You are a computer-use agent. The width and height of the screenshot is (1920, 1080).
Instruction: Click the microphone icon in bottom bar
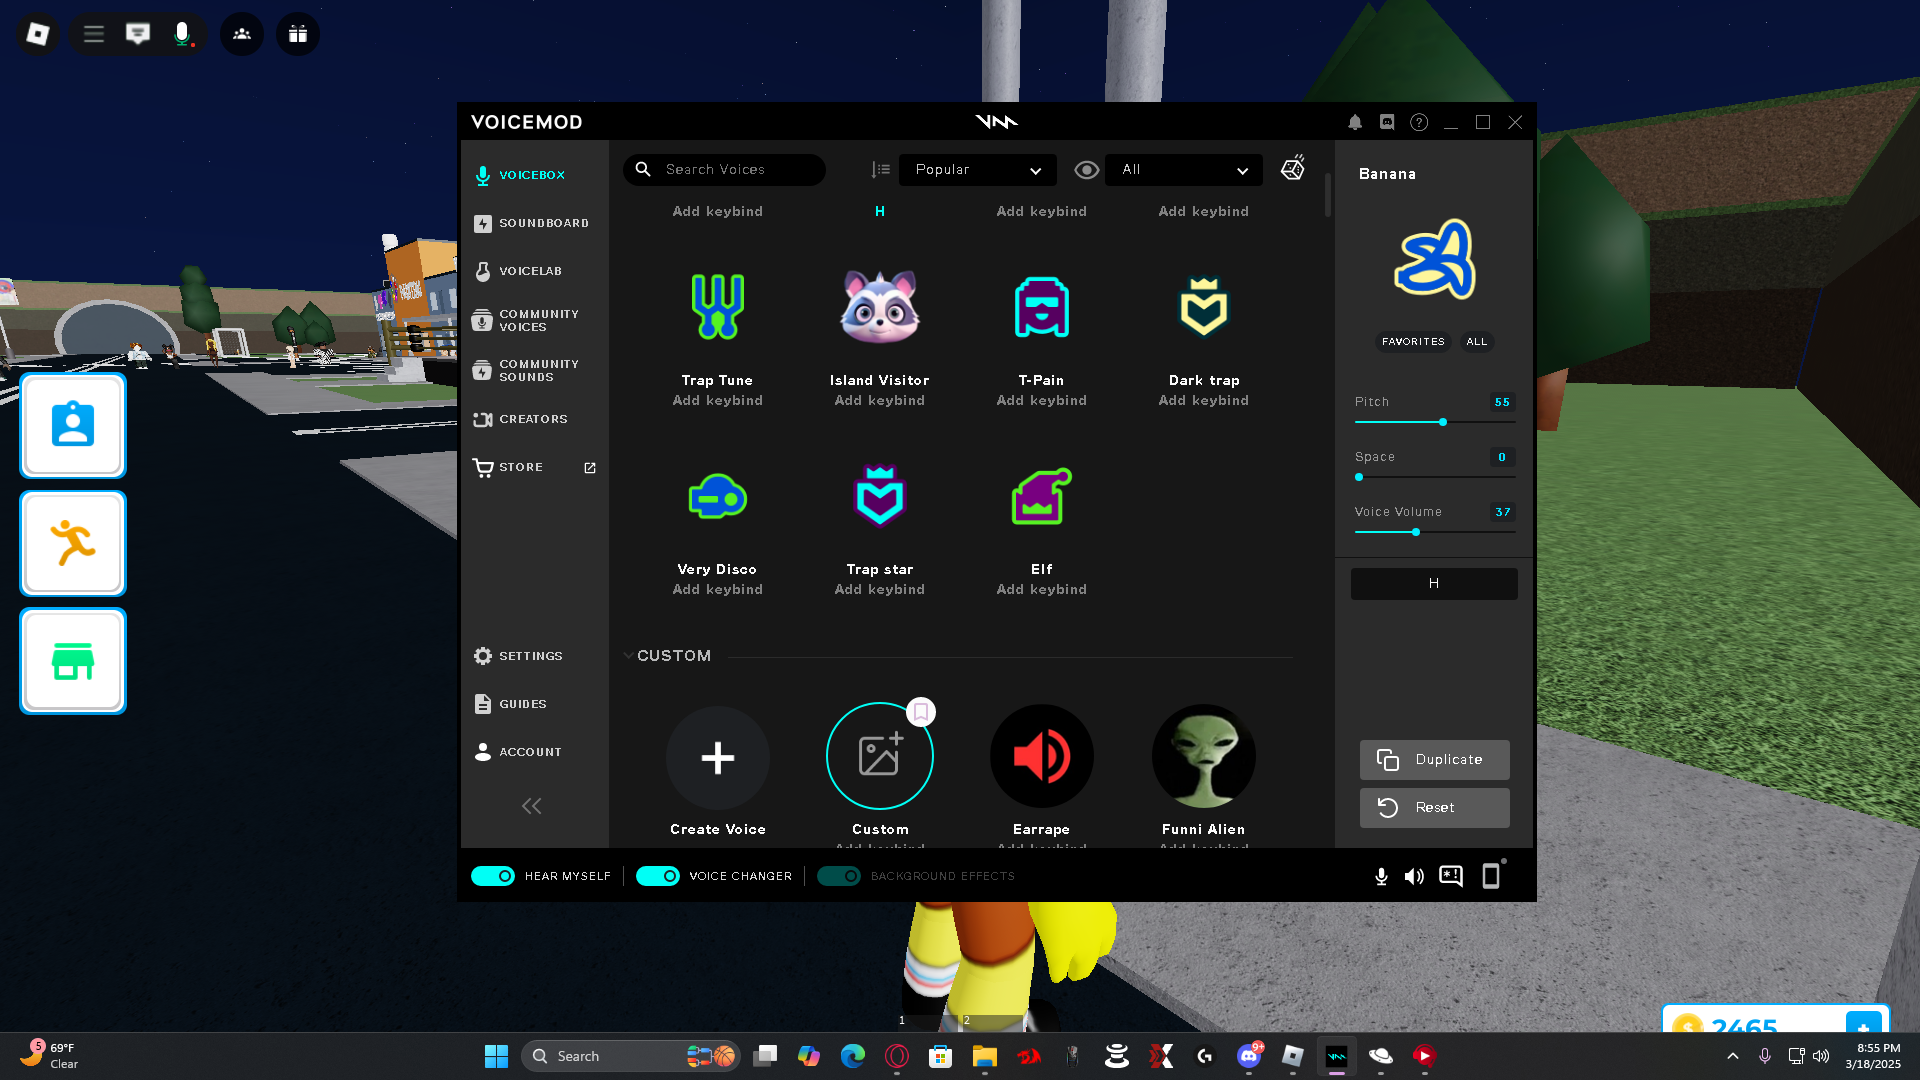[x=1381, y=877]
